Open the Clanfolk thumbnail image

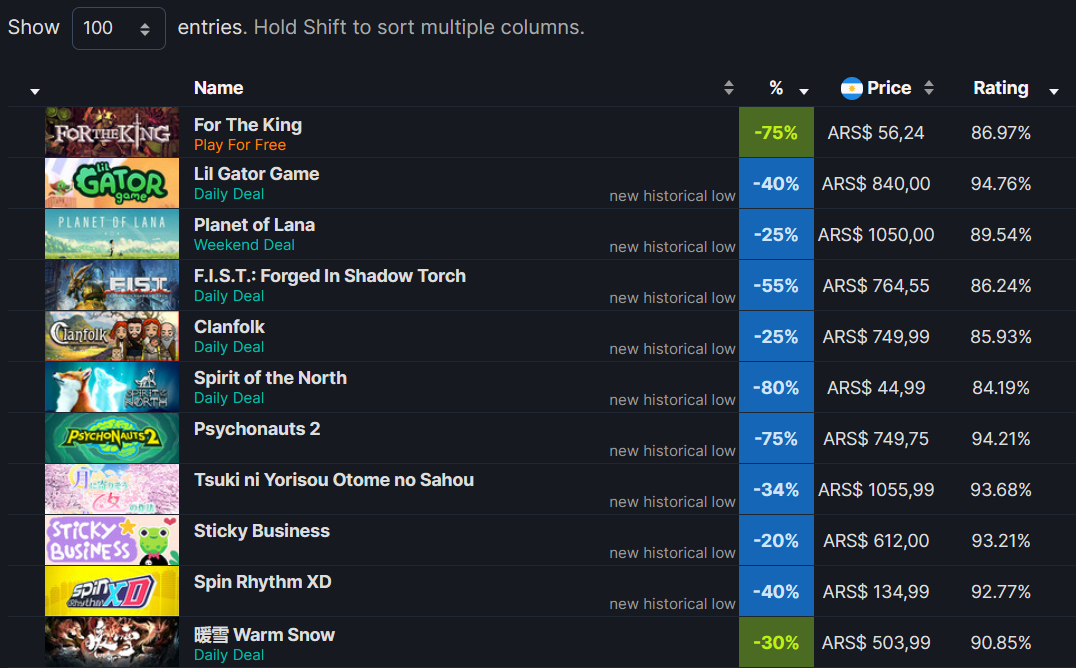pos(112,336)
